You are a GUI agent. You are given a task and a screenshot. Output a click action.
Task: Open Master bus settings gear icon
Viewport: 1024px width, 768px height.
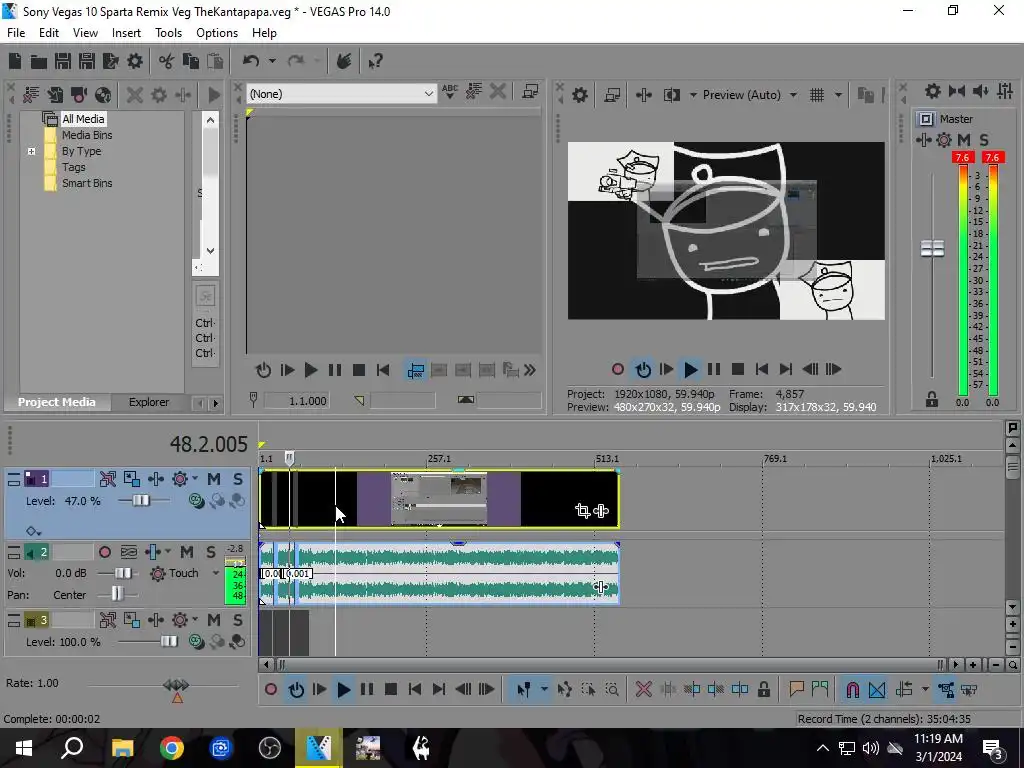933,91
